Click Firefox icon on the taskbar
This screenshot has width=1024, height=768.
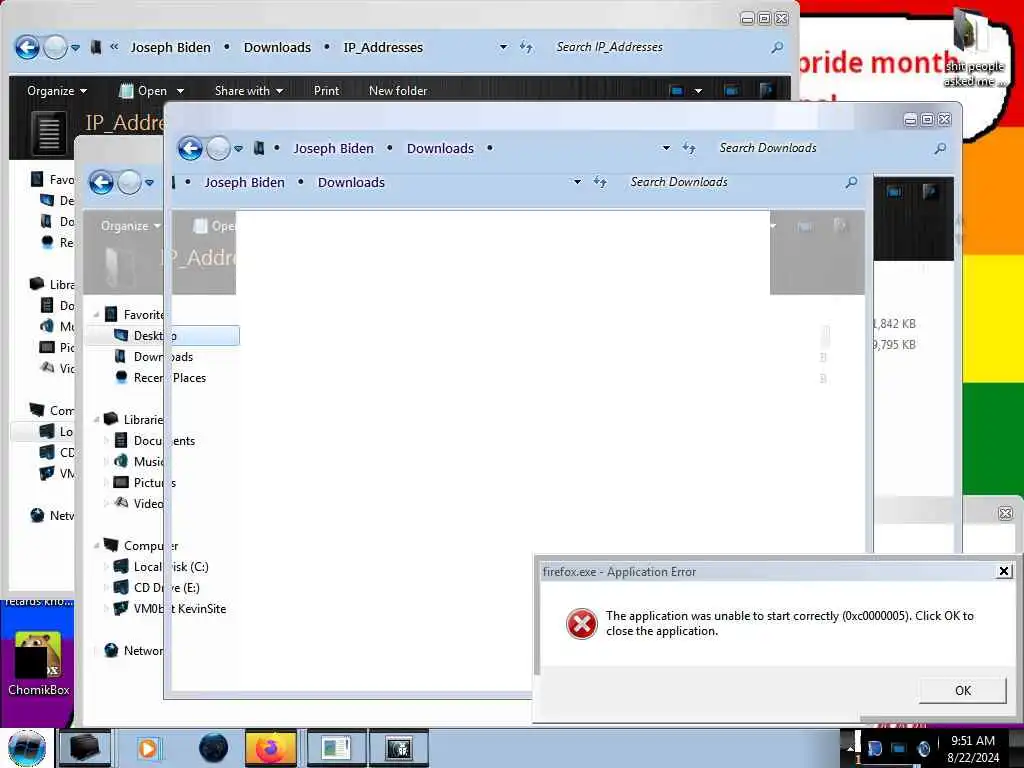[x=270, y=748]
